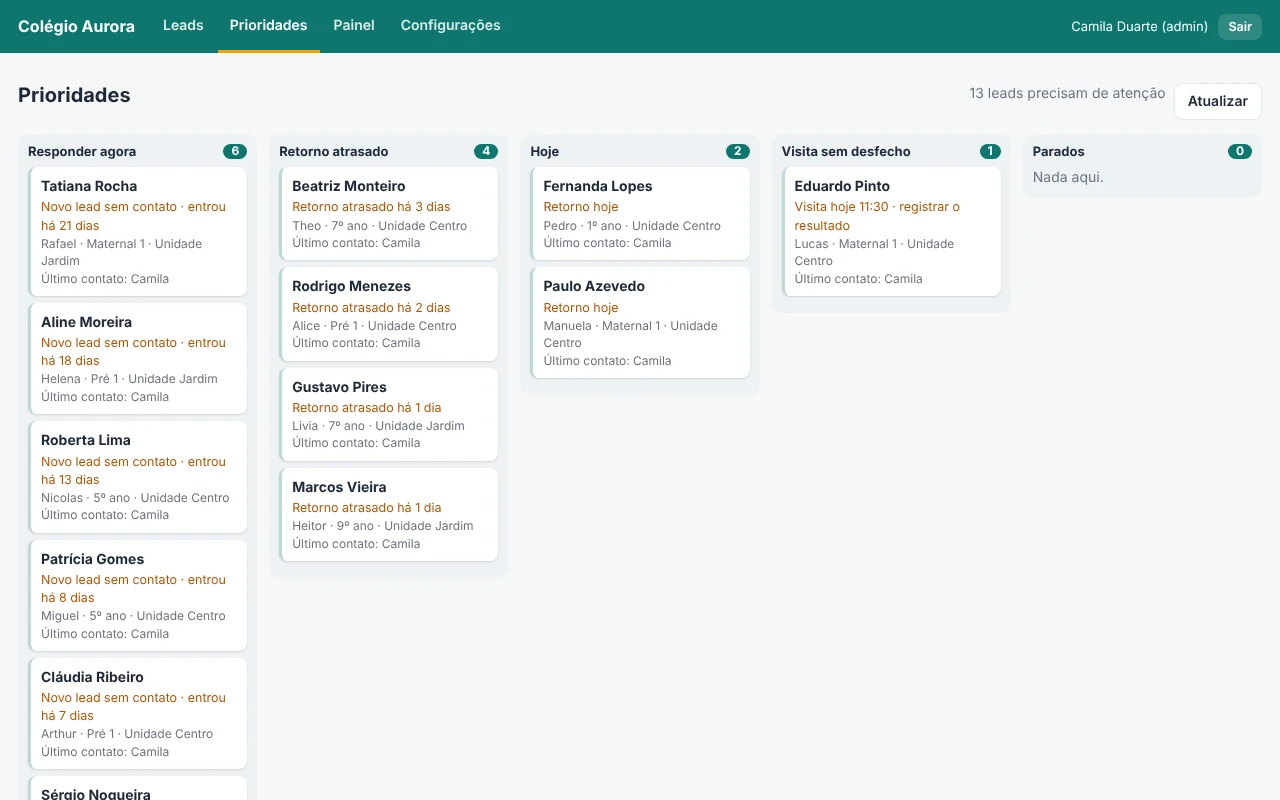Go to the Configurações tab

[x=450, y=26]
